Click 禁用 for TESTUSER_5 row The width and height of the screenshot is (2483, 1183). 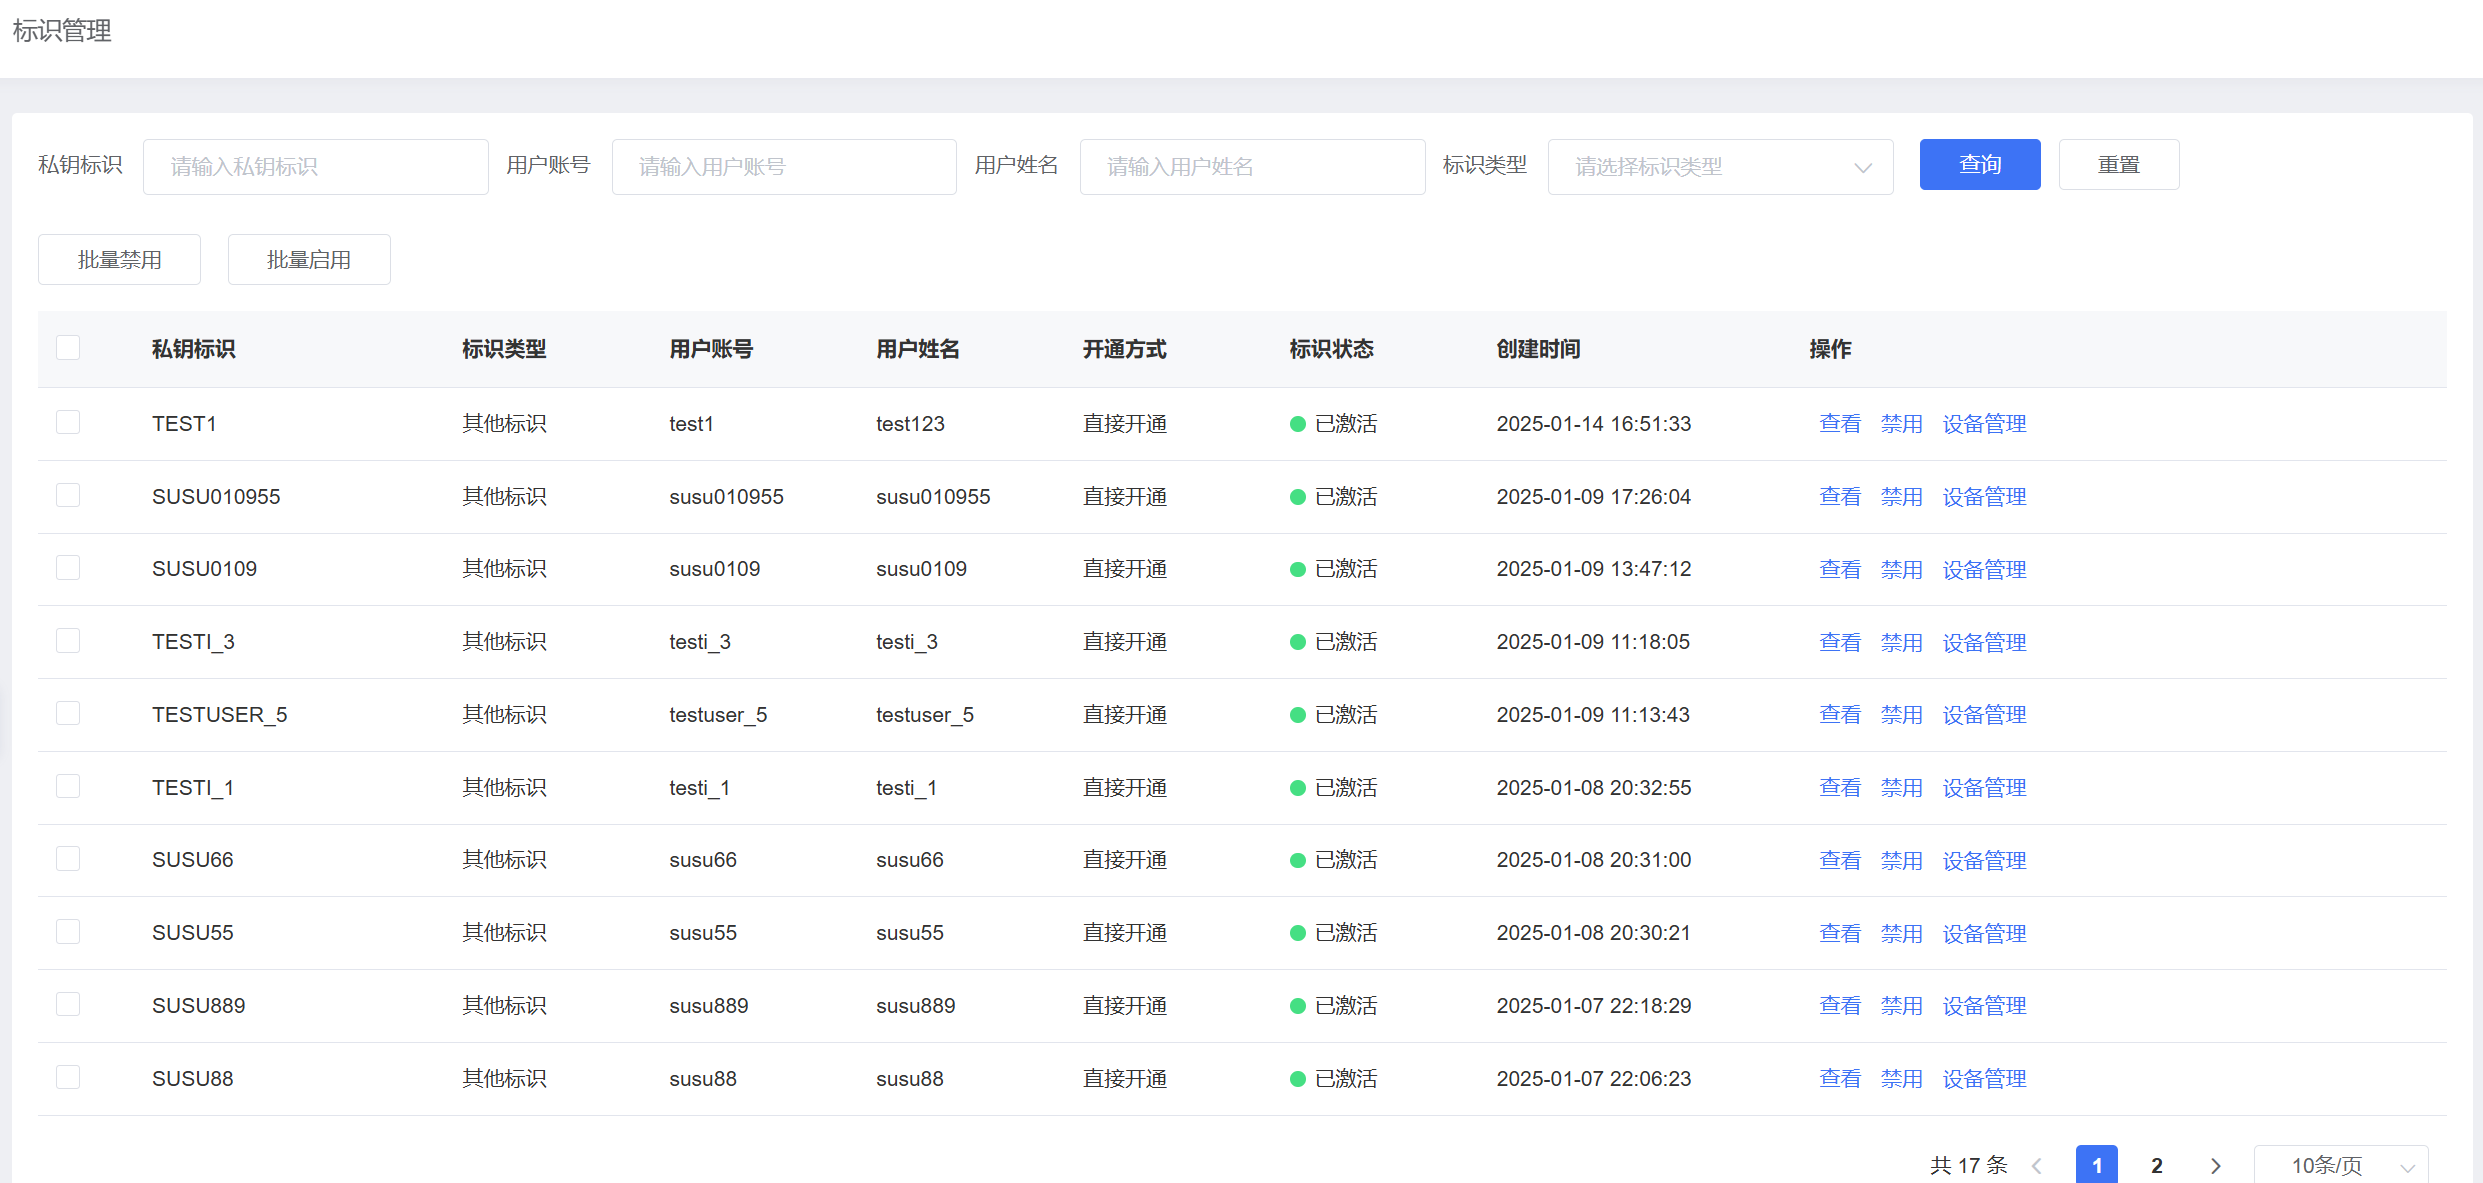pos(1902,715)
